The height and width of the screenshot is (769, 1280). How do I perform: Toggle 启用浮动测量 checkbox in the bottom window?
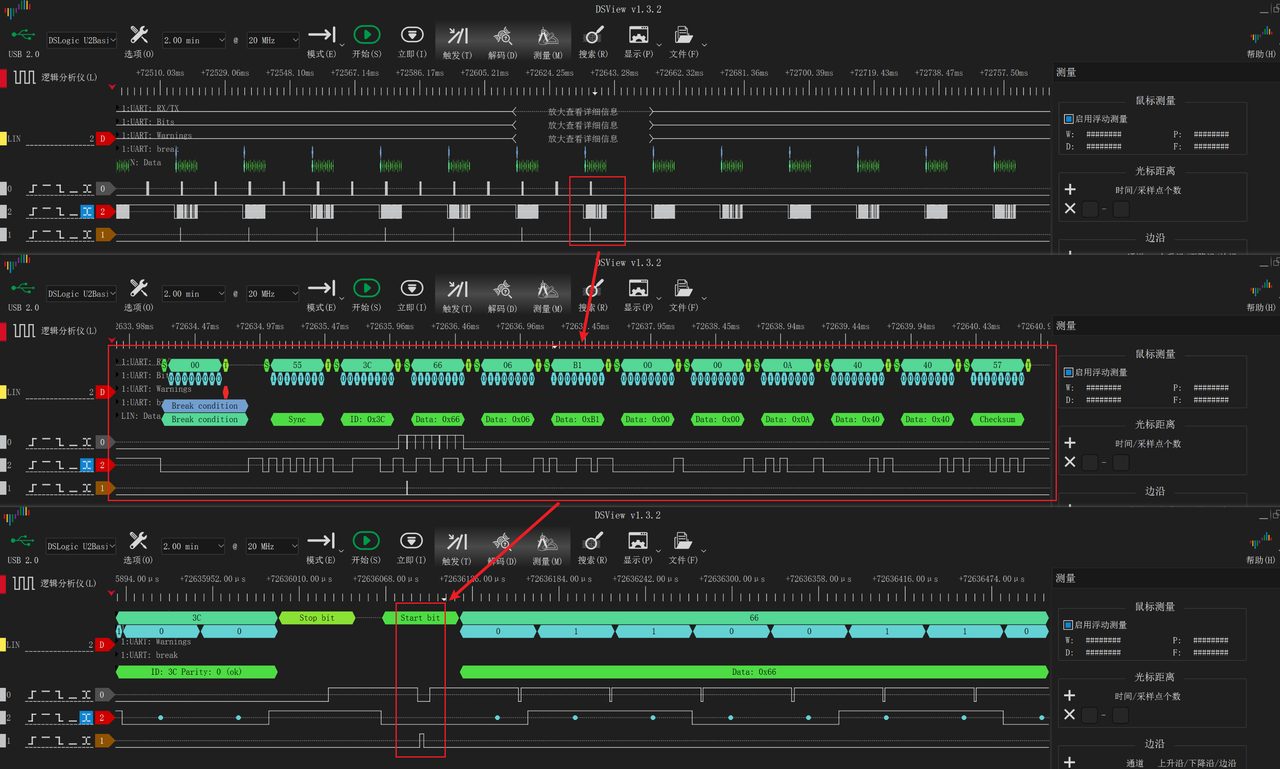(1068, 625)
